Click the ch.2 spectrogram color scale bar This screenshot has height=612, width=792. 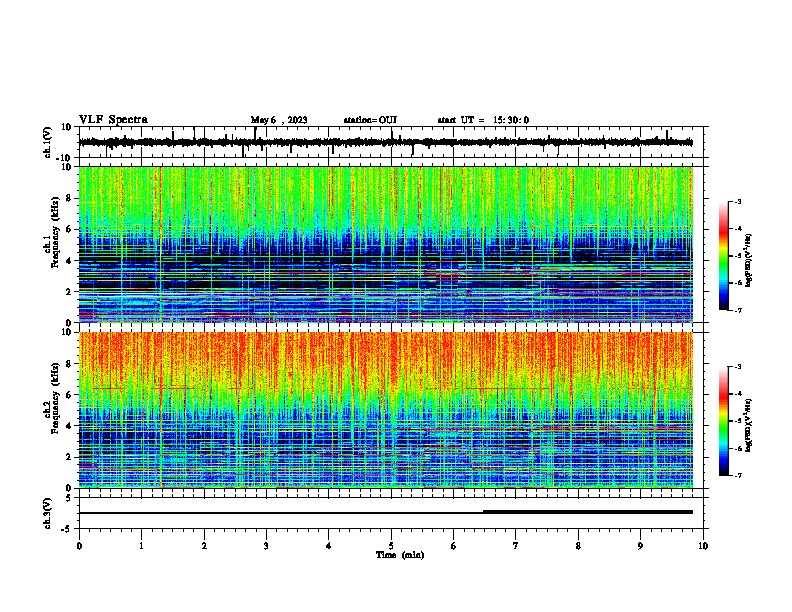(724, 421)
